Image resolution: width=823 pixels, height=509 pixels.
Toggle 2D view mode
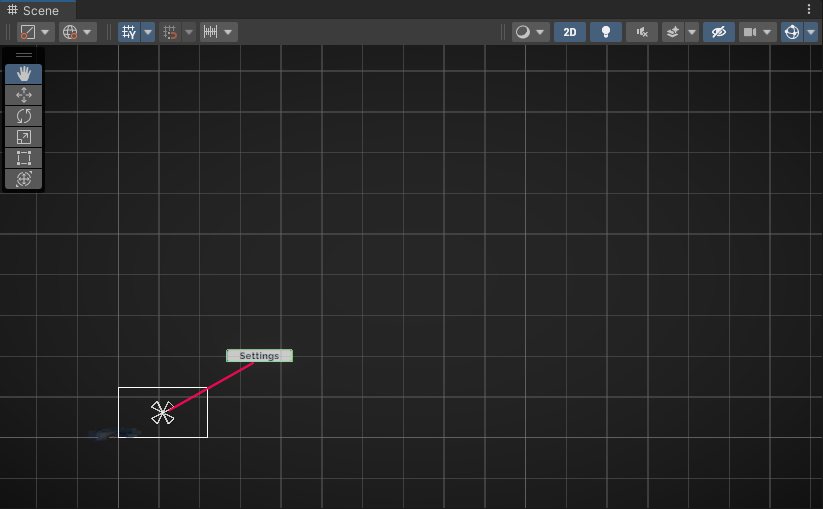click(x=570, y=32)
